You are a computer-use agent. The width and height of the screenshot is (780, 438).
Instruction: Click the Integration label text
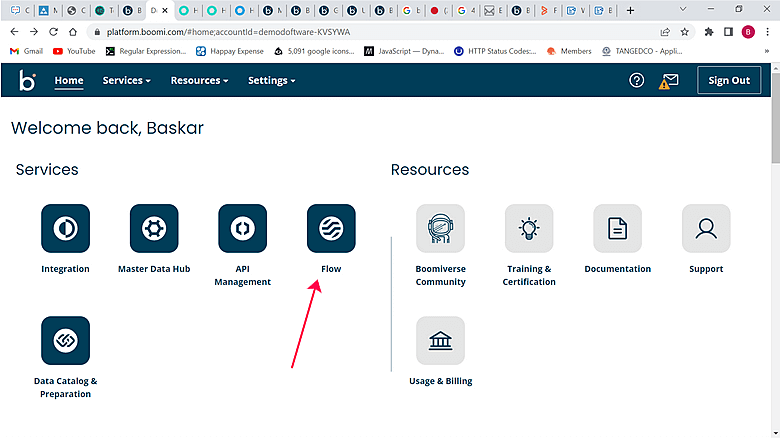pos(65,269)
